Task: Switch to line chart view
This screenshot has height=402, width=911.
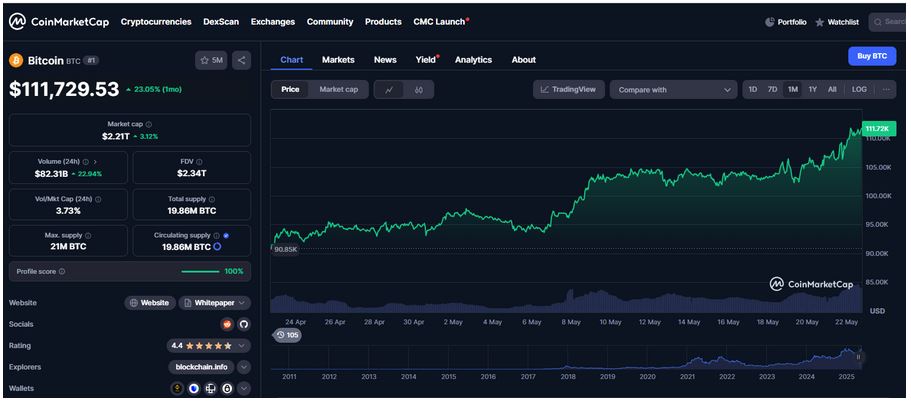Action: 389,90
